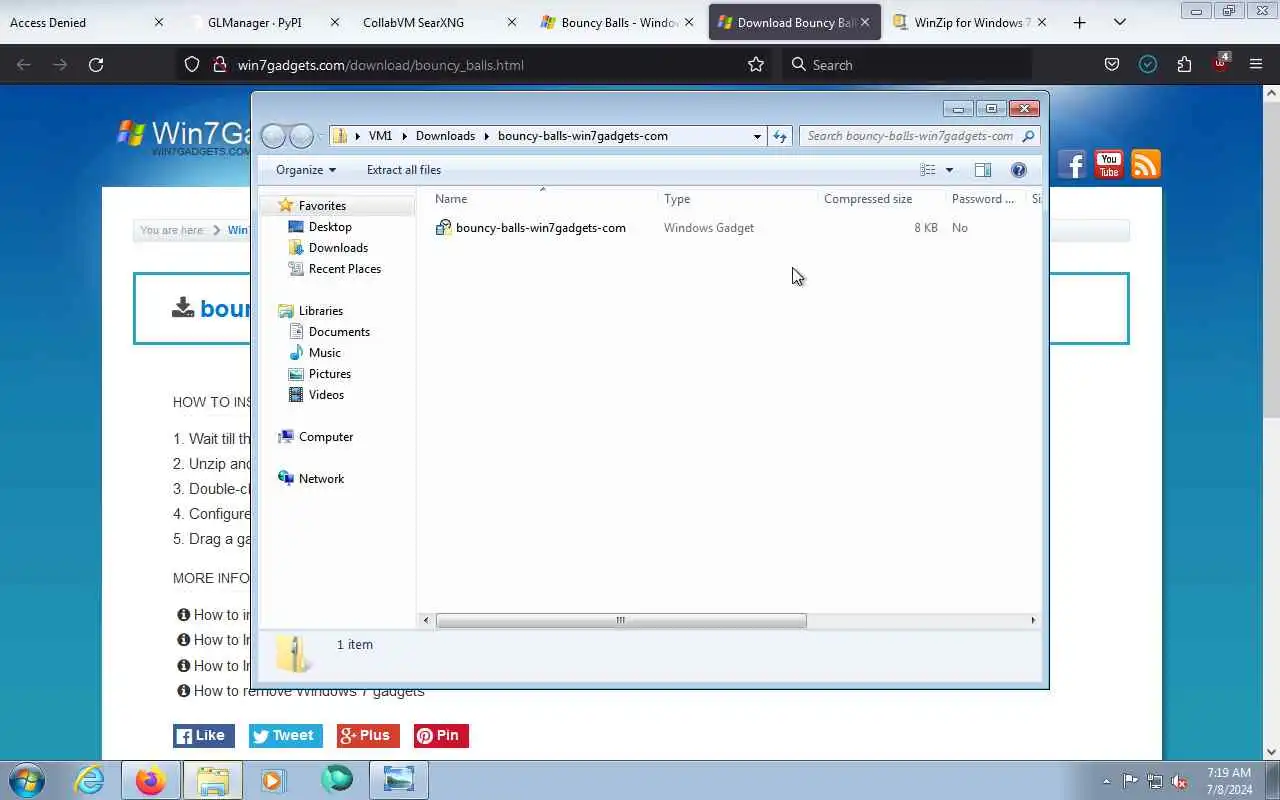This screenshot has height=800, width=1280.
Task: Open the Organize dropdown menu
Action: [306, 170]
